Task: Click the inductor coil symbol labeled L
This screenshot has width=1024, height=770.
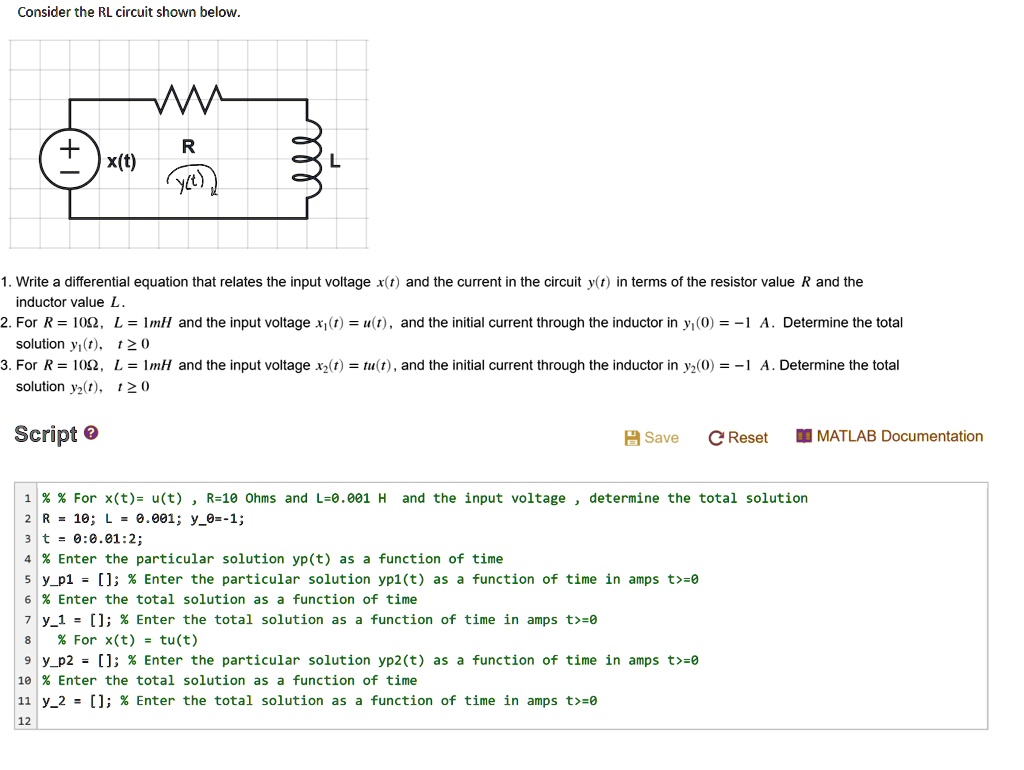Action: click(310, 158)
